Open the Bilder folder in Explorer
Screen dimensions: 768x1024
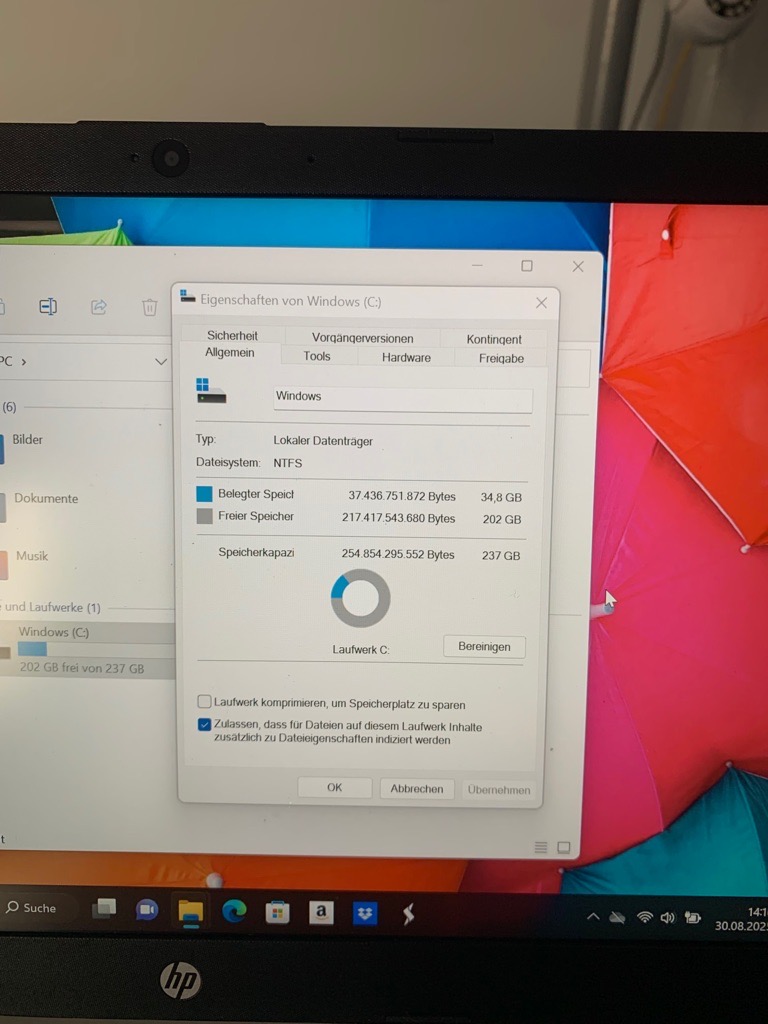click(27, 440)
